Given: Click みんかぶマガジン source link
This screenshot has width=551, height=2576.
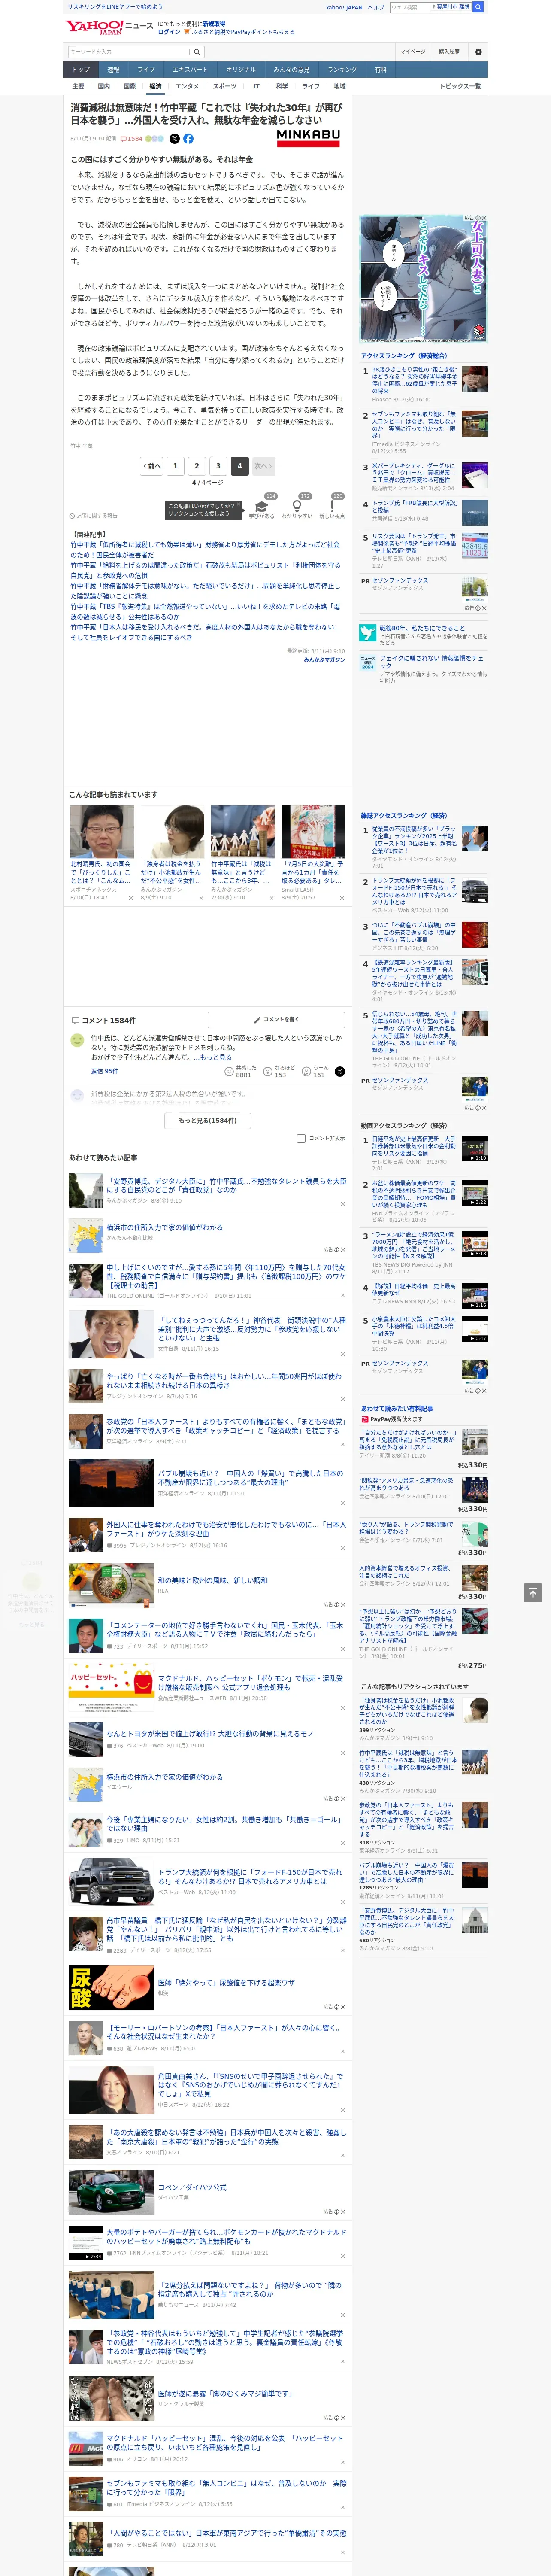Looking at the screenshot, I should (324, 660).
